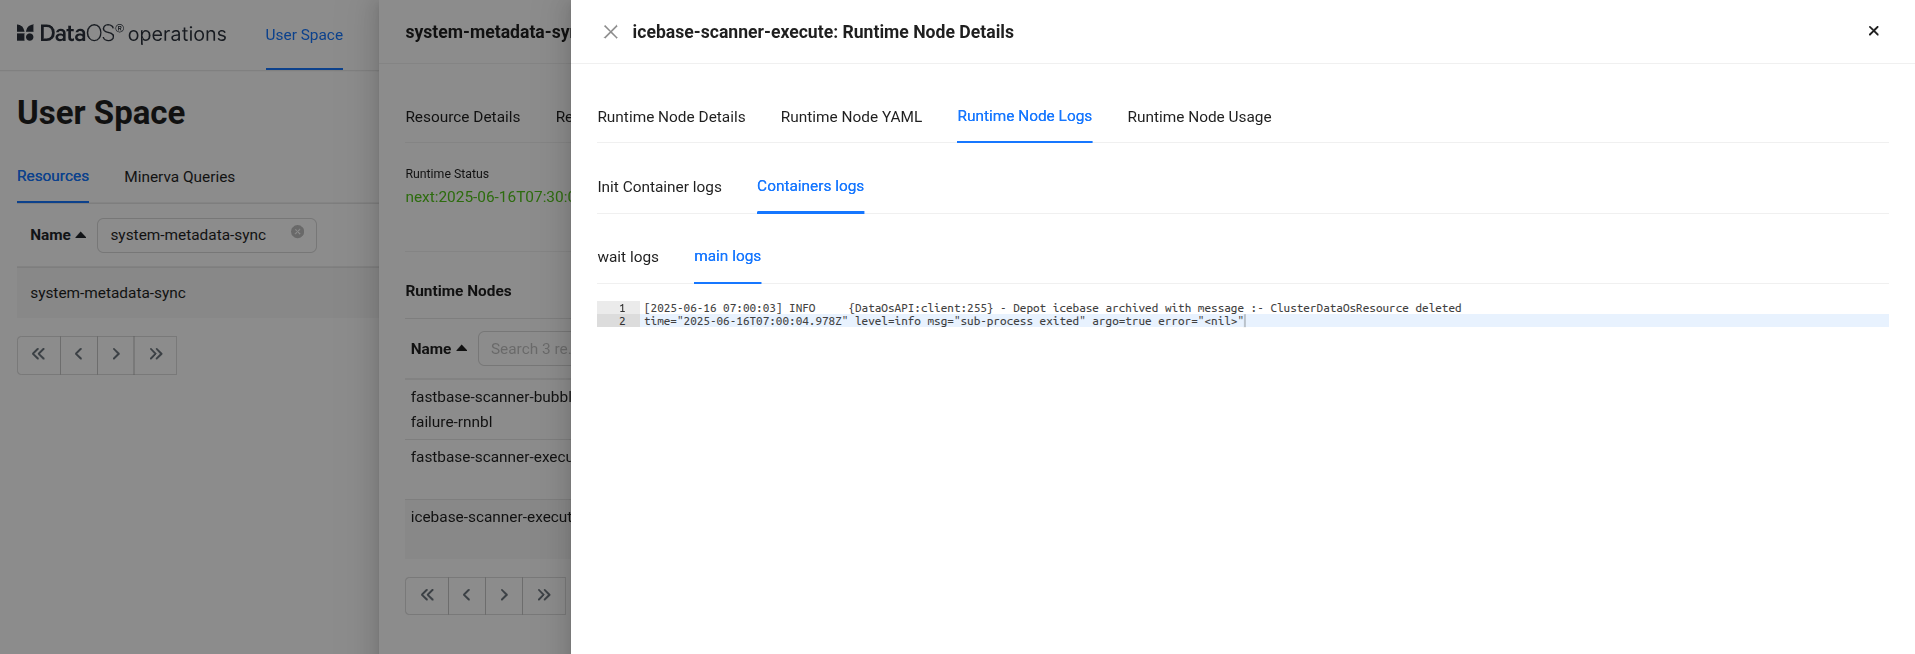Clear the system-metadata-sync name filter
The width and height of the screenshot is (1915, 654).
point(297,232)
